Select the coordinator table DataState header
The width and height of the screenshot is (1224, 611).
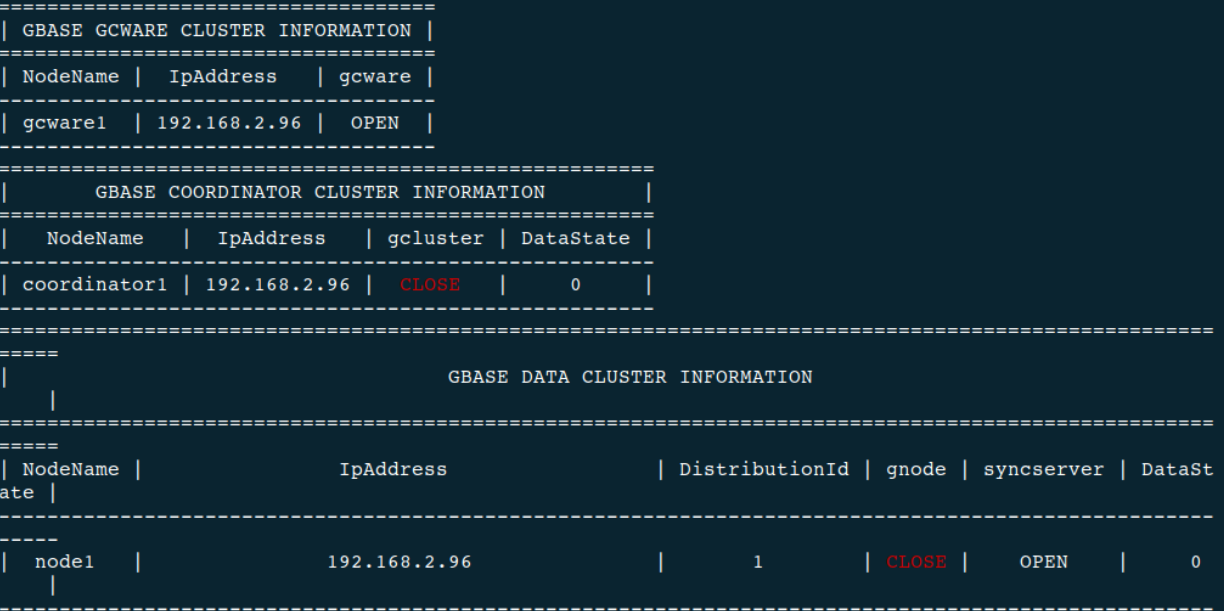pyautogui.click(x=576, y=238)
